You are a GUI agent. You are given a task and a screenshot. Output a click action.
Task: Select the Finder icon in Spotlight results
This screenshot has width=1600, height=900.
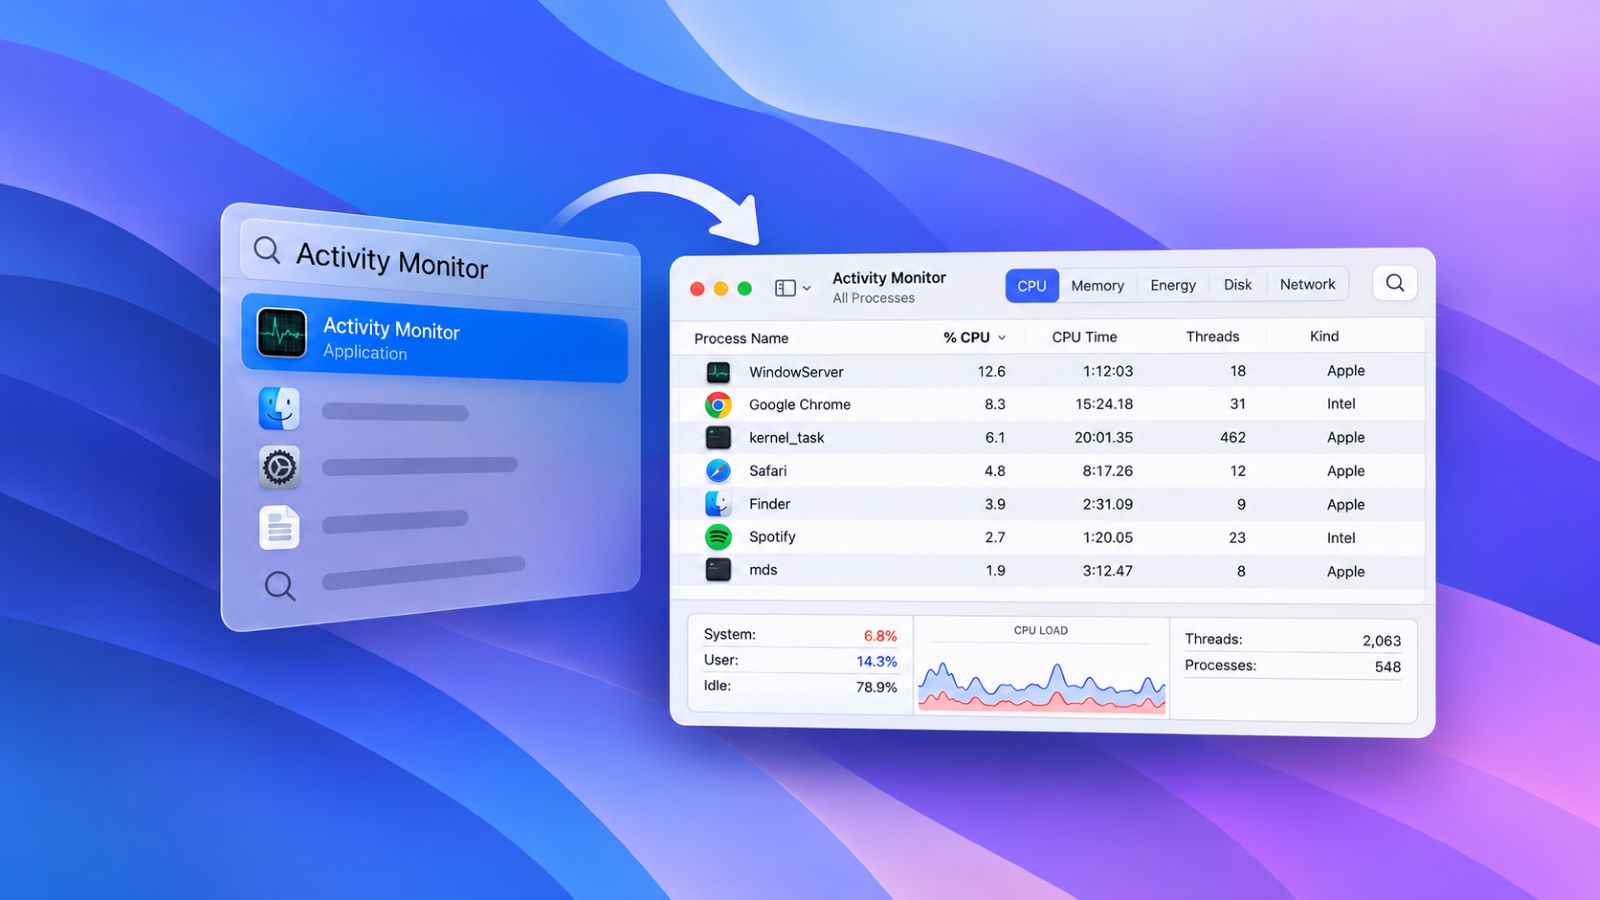(279, 409)
